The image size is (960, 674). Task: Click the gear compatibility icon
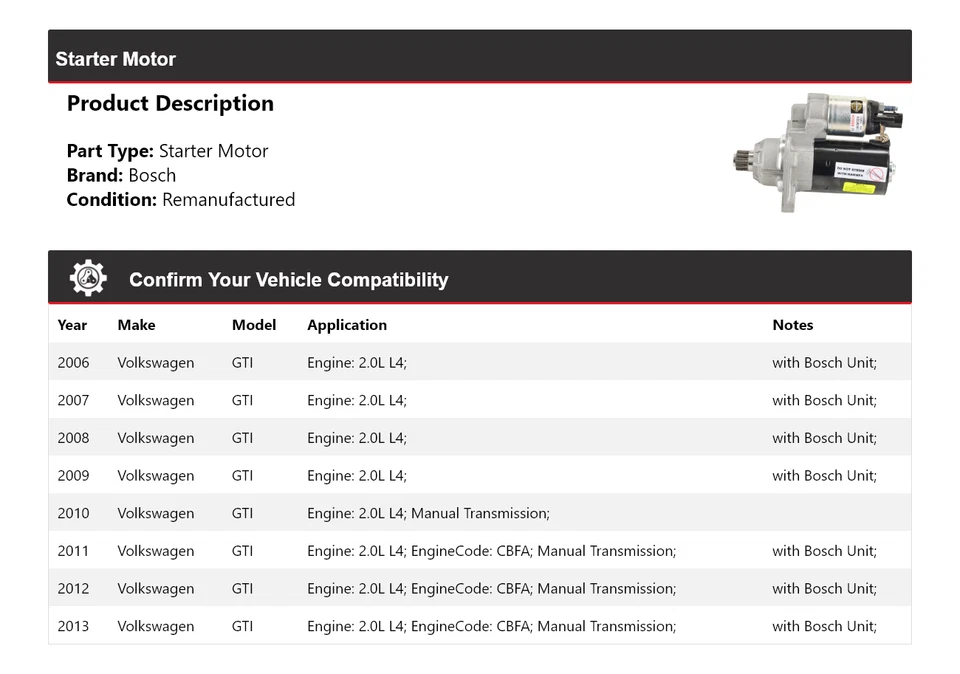click(88, 277)
